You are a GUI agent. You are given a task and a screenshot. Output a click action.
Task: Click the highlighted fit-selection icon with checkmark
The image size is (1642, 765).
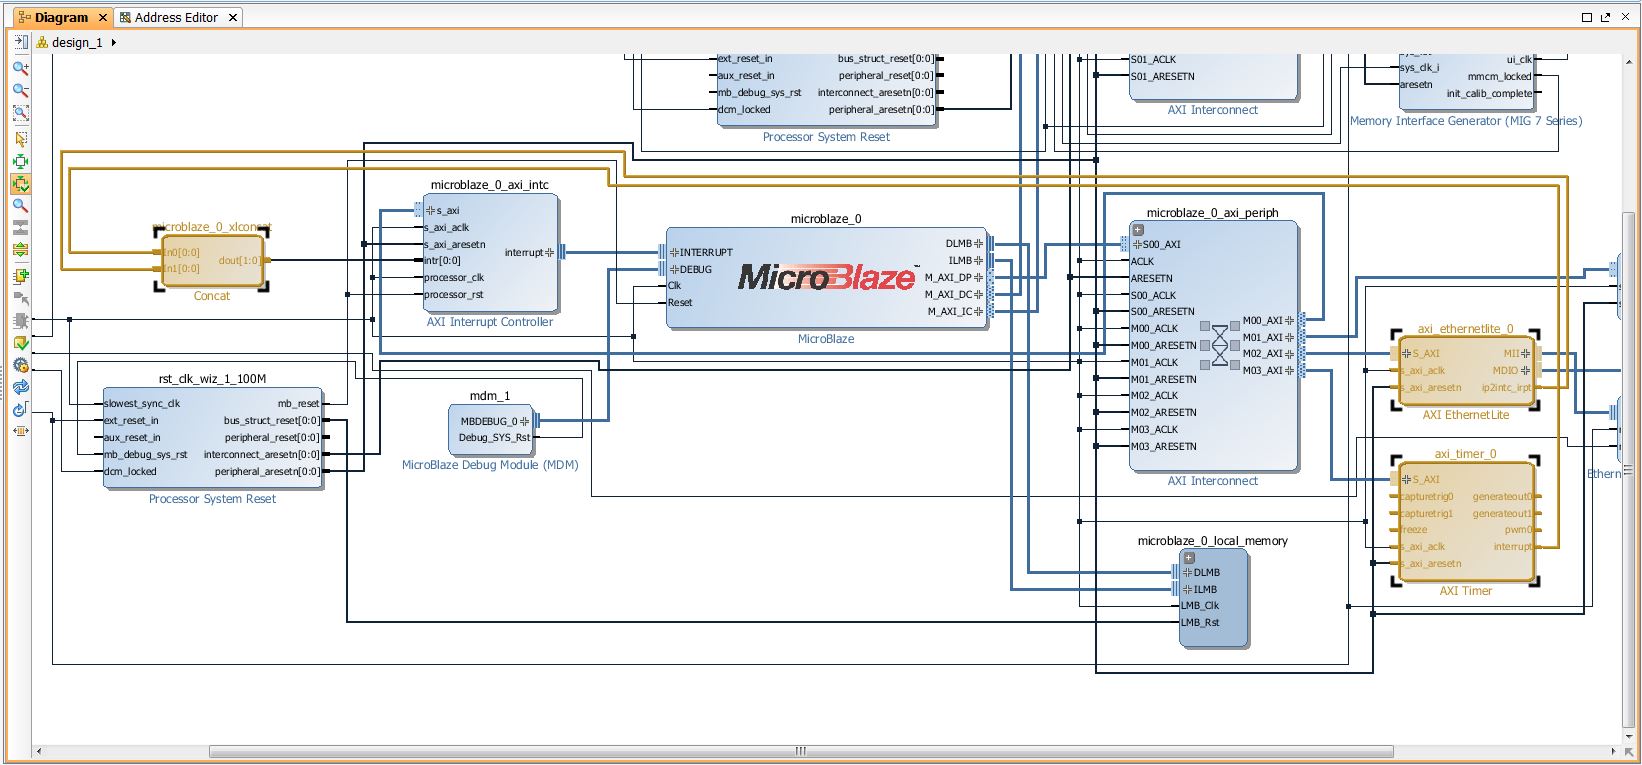(20, 184)
